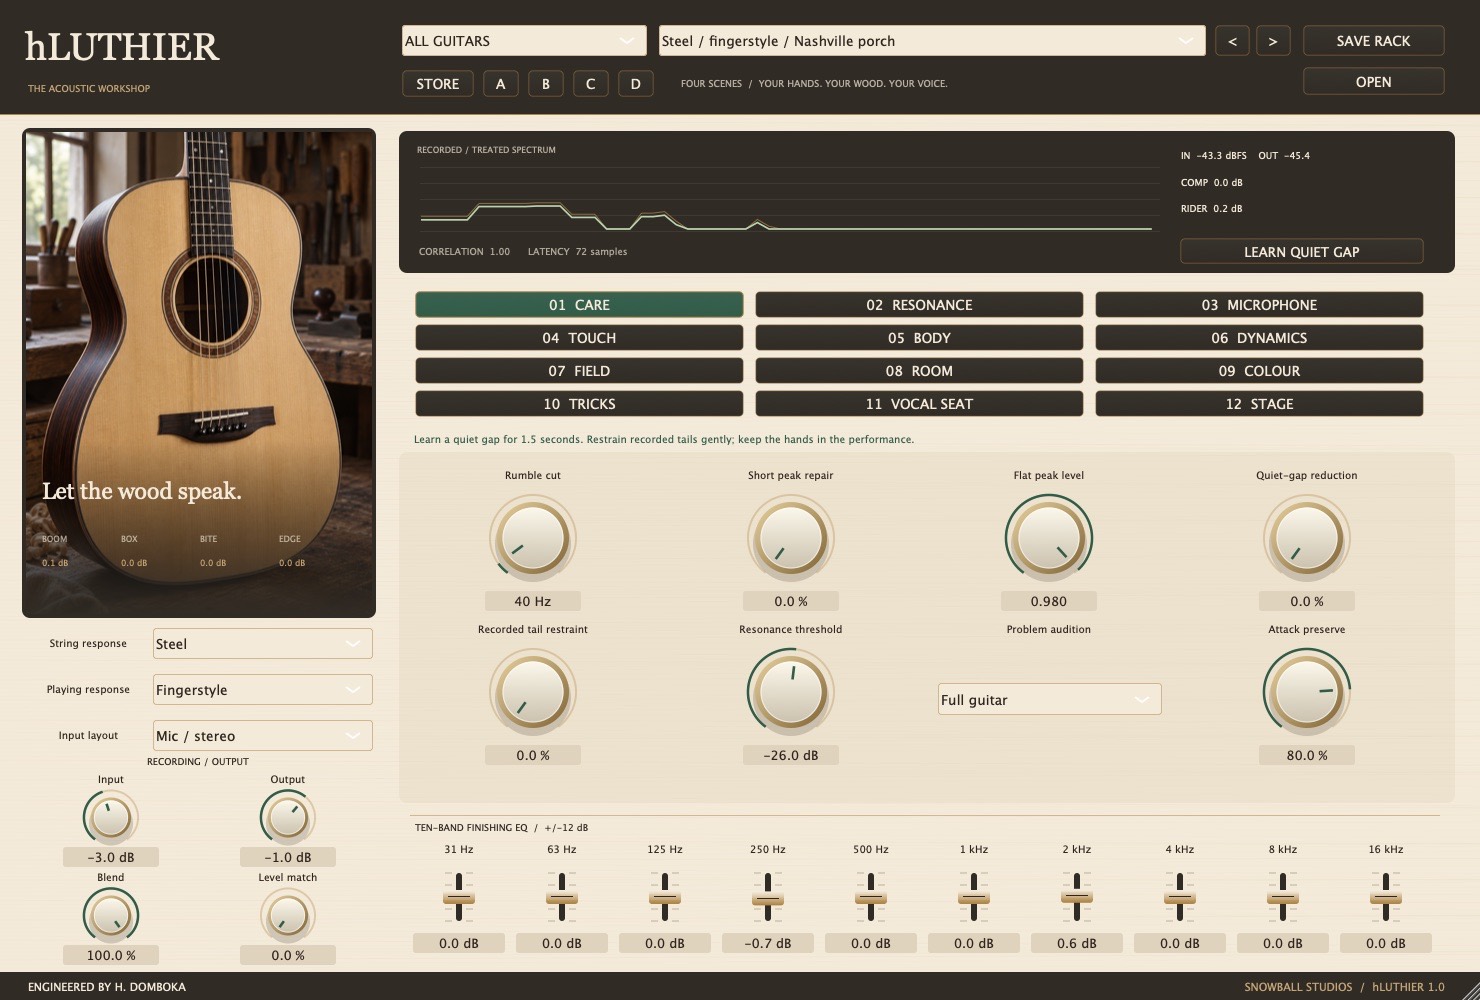Image resolution: width=1480 pixels, height=1000 pixels.
Task: Switch to the 04 TOUCH tab
Action: (x=579, y=338)
